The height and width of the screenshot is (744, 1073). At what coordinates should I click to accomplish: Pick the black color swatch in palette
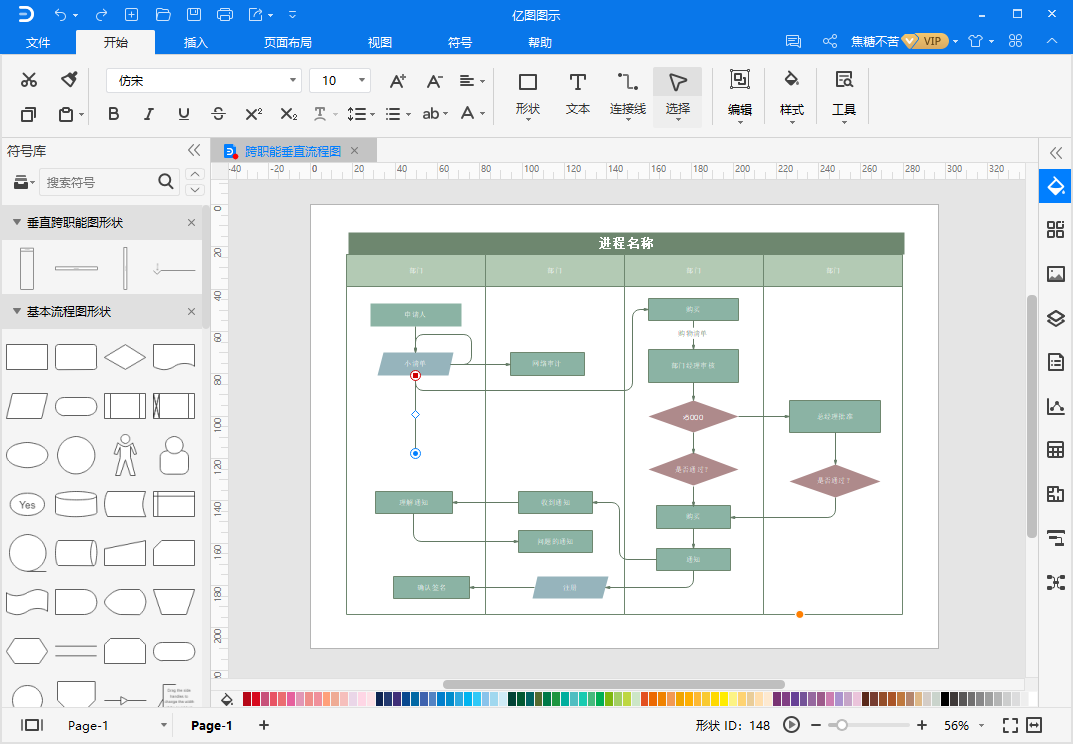pos(944,699)
